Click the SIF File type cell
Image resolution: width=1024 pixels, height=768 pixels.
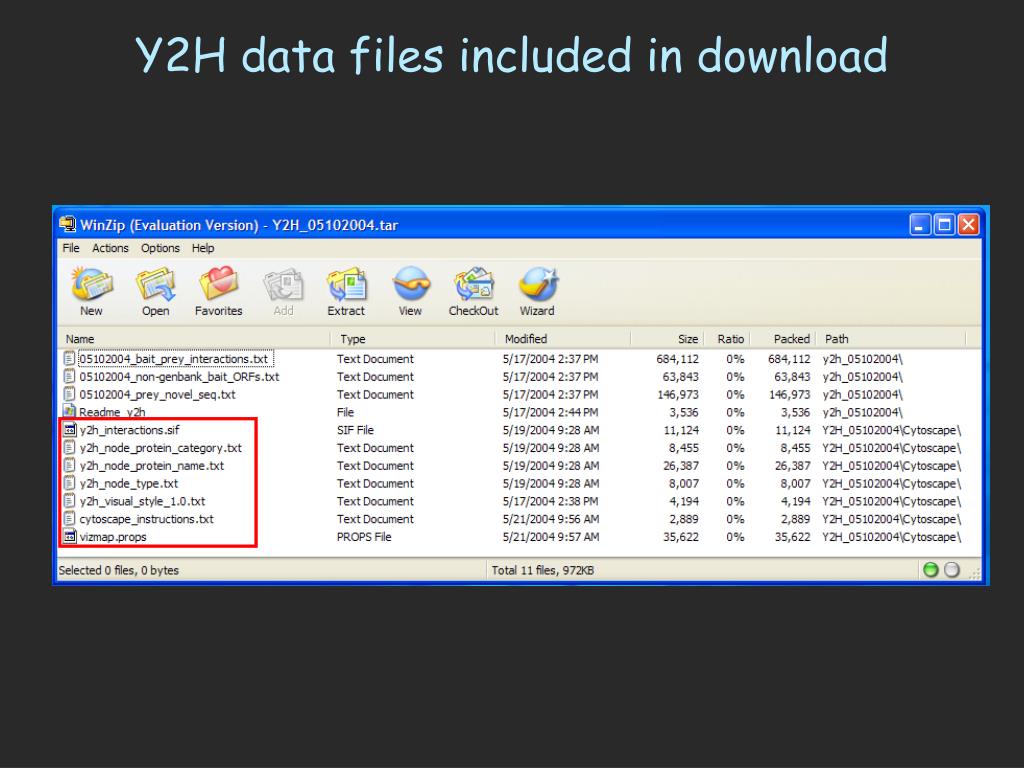tap(355, 430)
